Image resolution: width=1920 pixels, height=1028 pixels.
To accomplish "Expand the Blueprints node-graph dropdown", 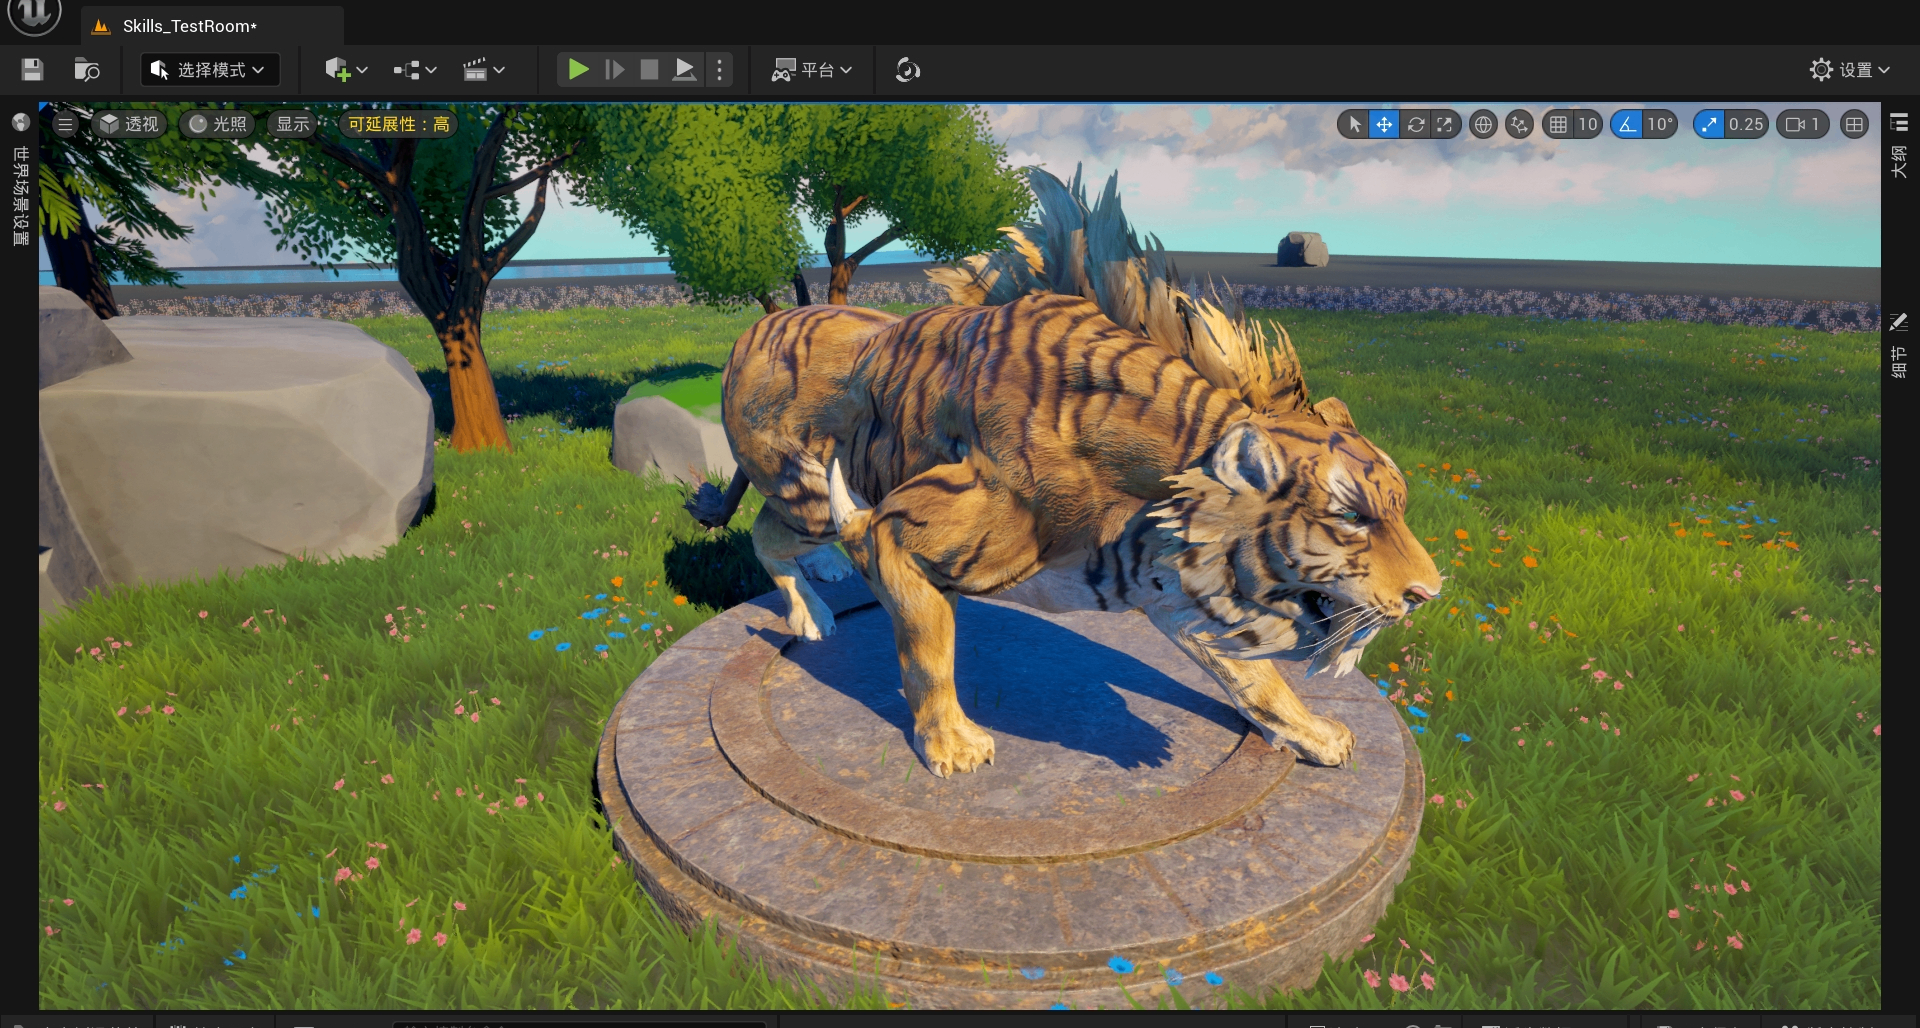I will pos(415,69).
